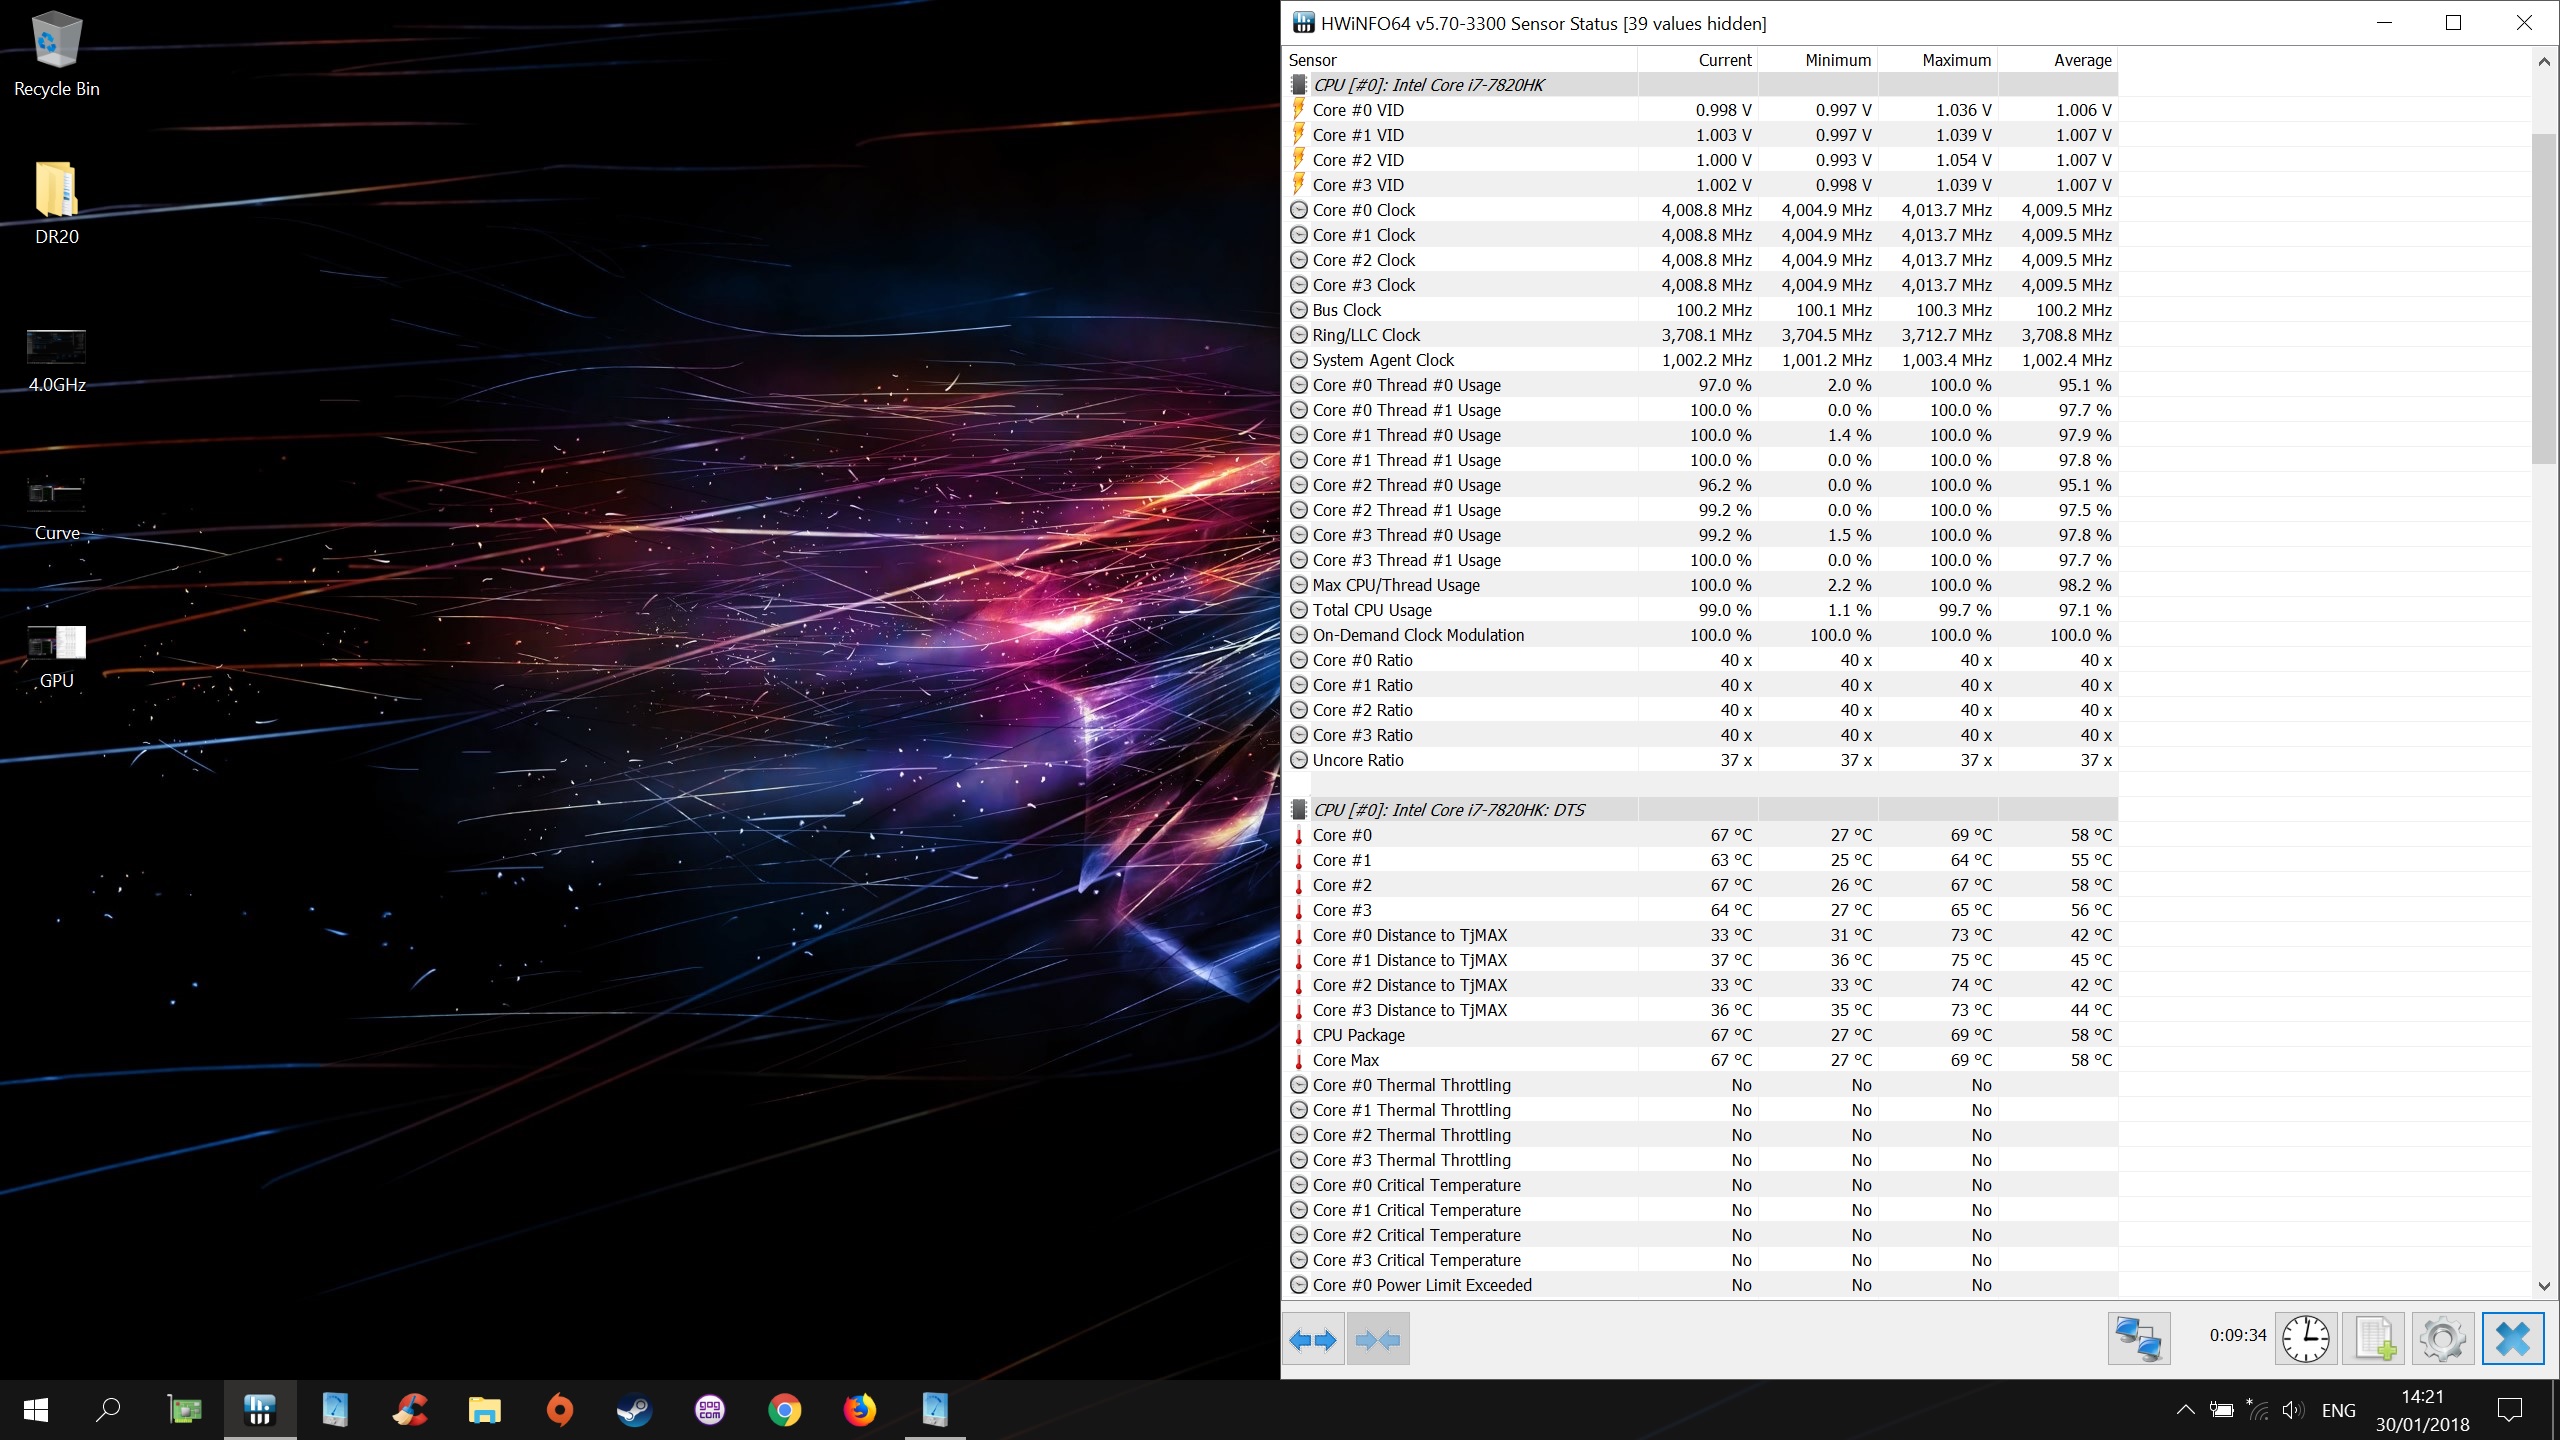Viewport: 2560px width, 1440px height.
Task: Open the volume control tray icon
Action: tap(2294, 1410)
